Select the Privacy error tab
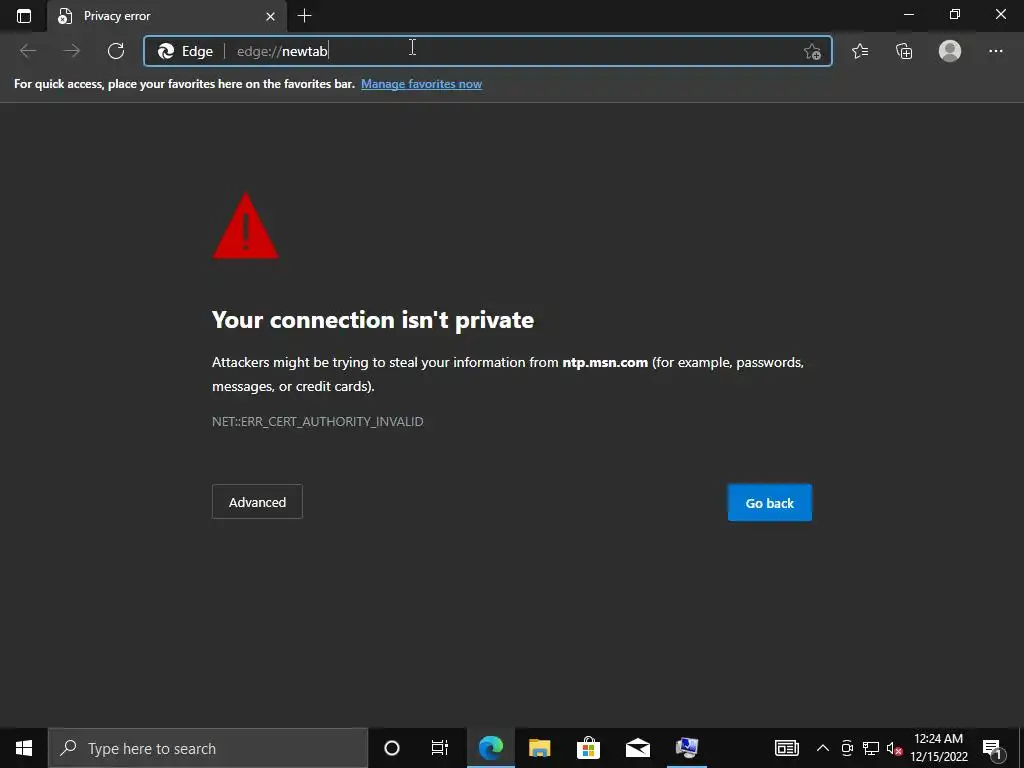This screenshot has height=768, width=1024. point(167,16)
